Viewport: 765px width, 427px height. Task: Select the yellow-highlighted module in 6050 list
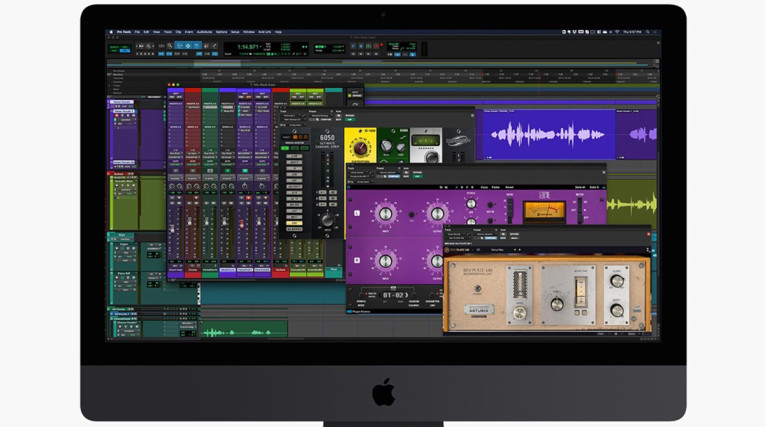[x=294, y=223]
